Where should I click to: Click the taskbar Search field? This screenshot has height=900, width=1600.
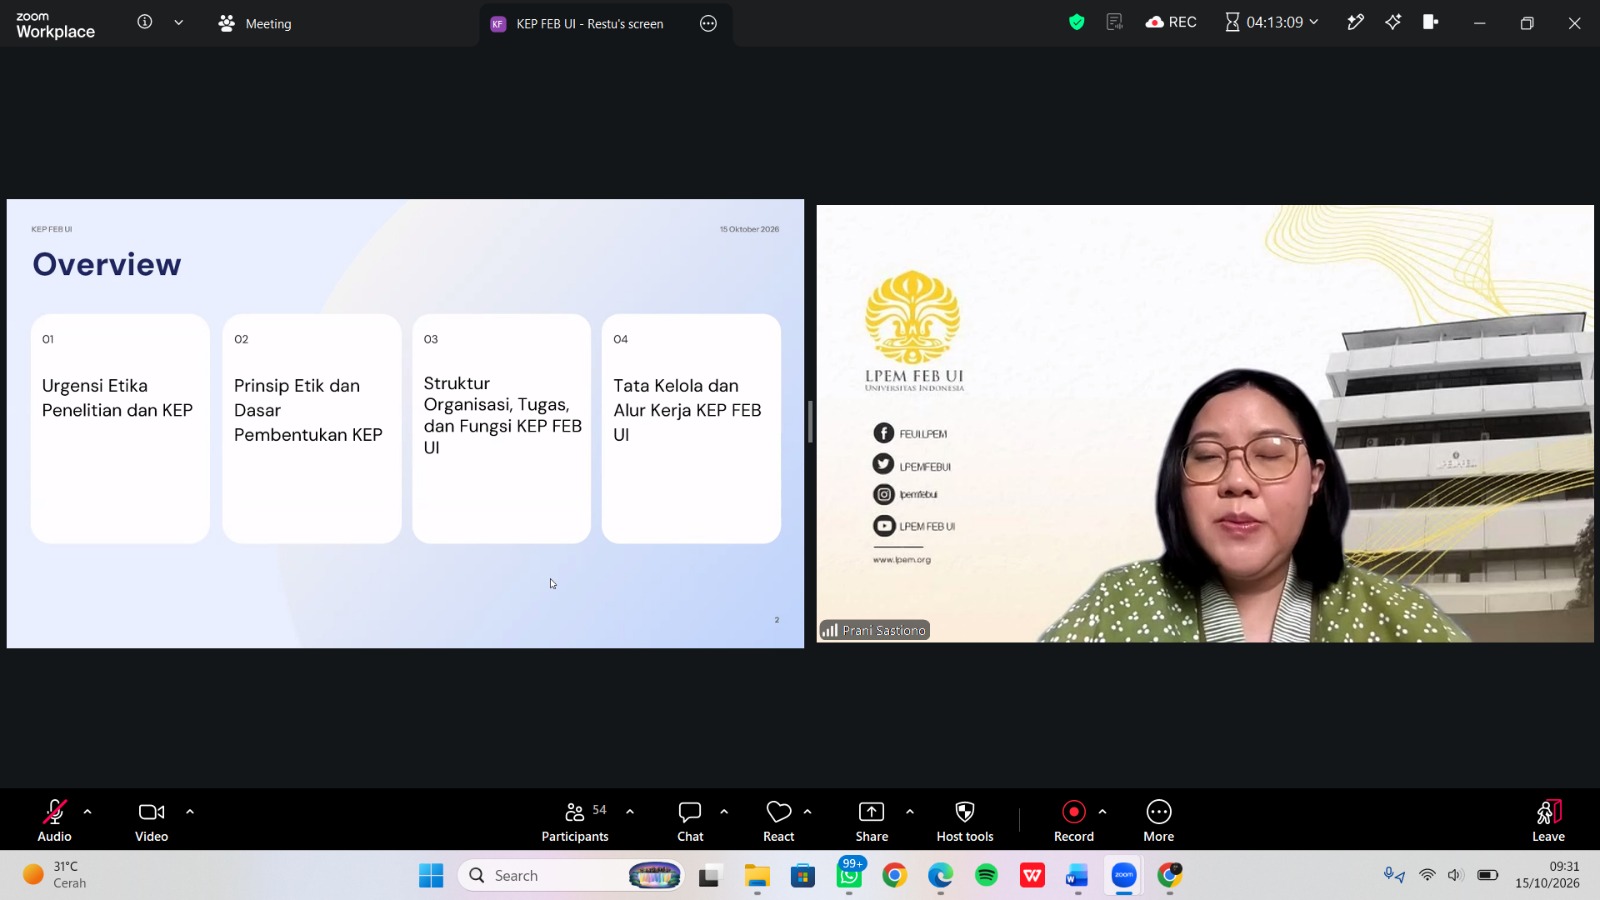571,876
